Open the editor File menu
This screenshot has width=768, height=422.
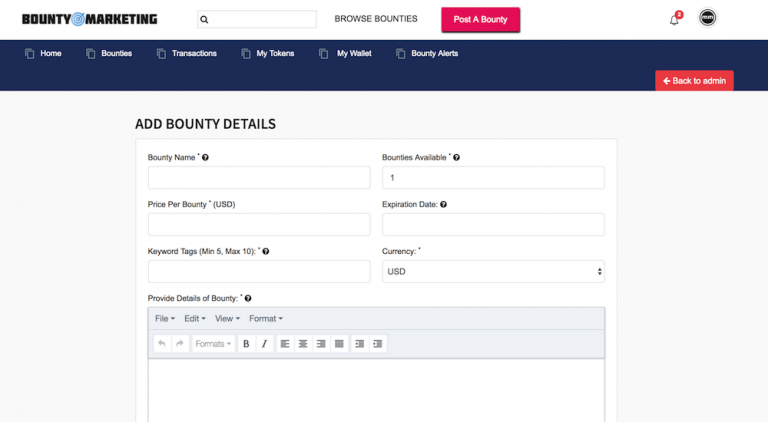coord(165,319)
